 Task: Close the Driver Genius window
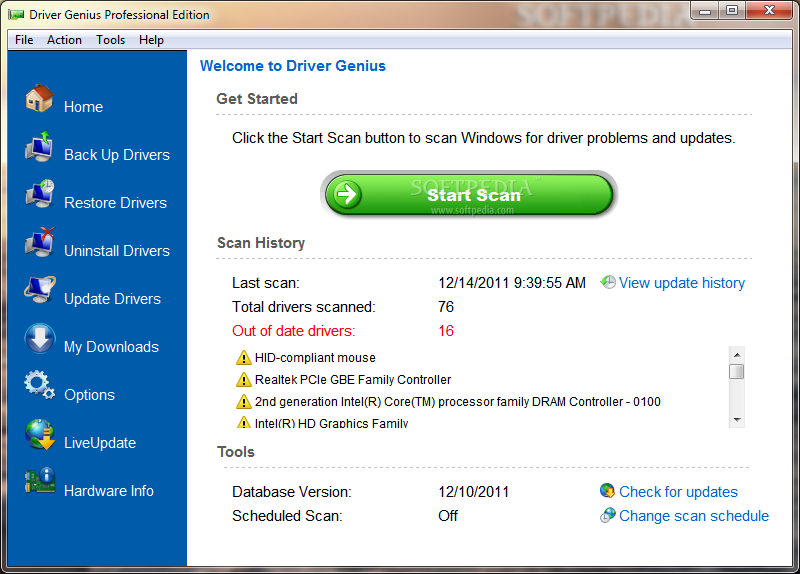coord(769,10)
